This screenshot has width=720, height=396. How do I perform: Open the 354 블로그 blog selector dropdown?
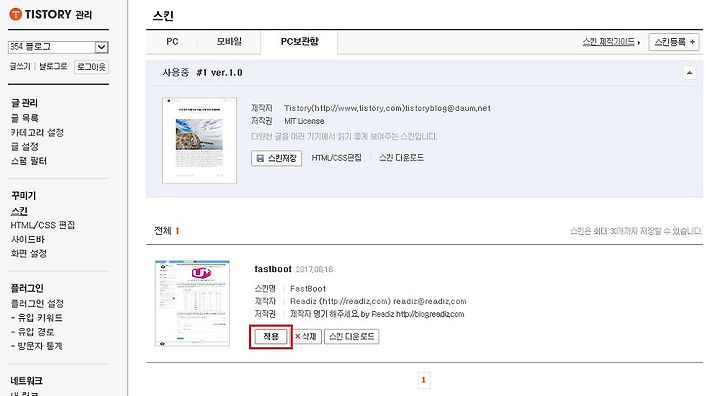pos(58,47)
